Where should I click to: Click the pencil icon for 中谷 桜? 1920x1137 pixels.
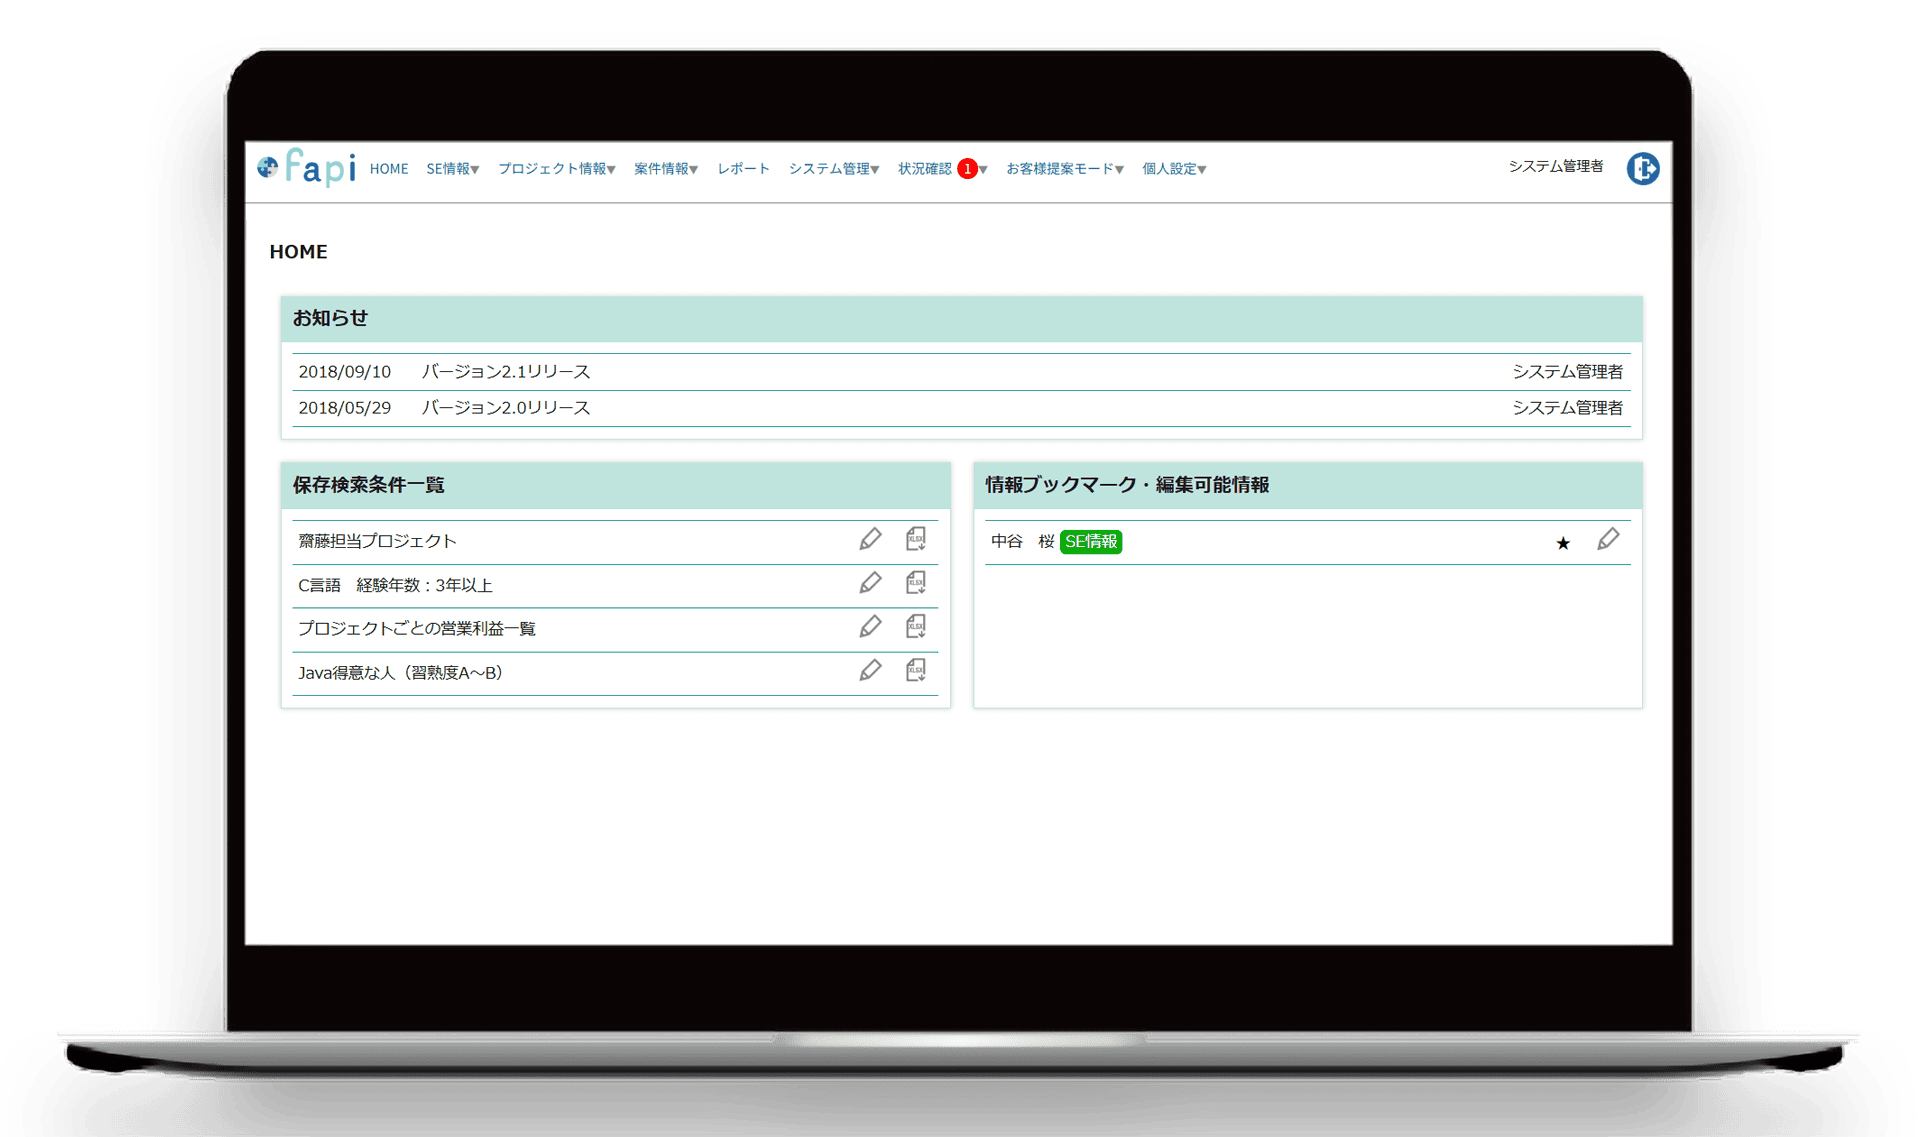coord(1607,540)
